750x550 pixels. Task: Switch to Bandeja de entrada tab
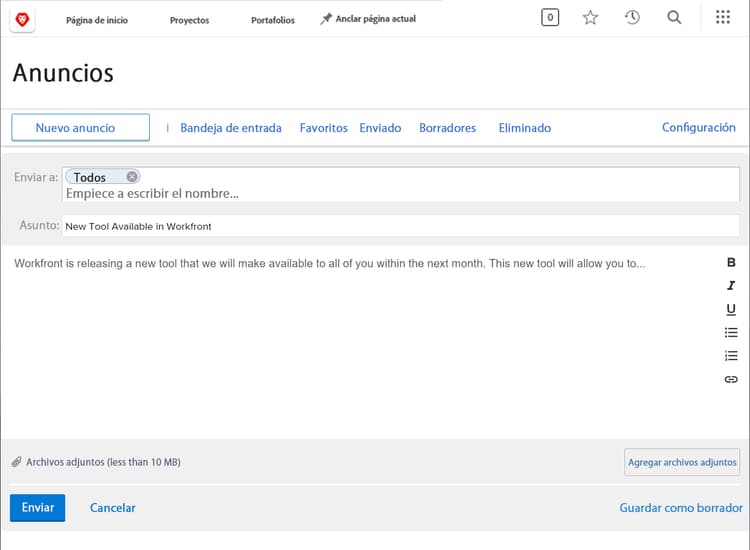(231, 128)
